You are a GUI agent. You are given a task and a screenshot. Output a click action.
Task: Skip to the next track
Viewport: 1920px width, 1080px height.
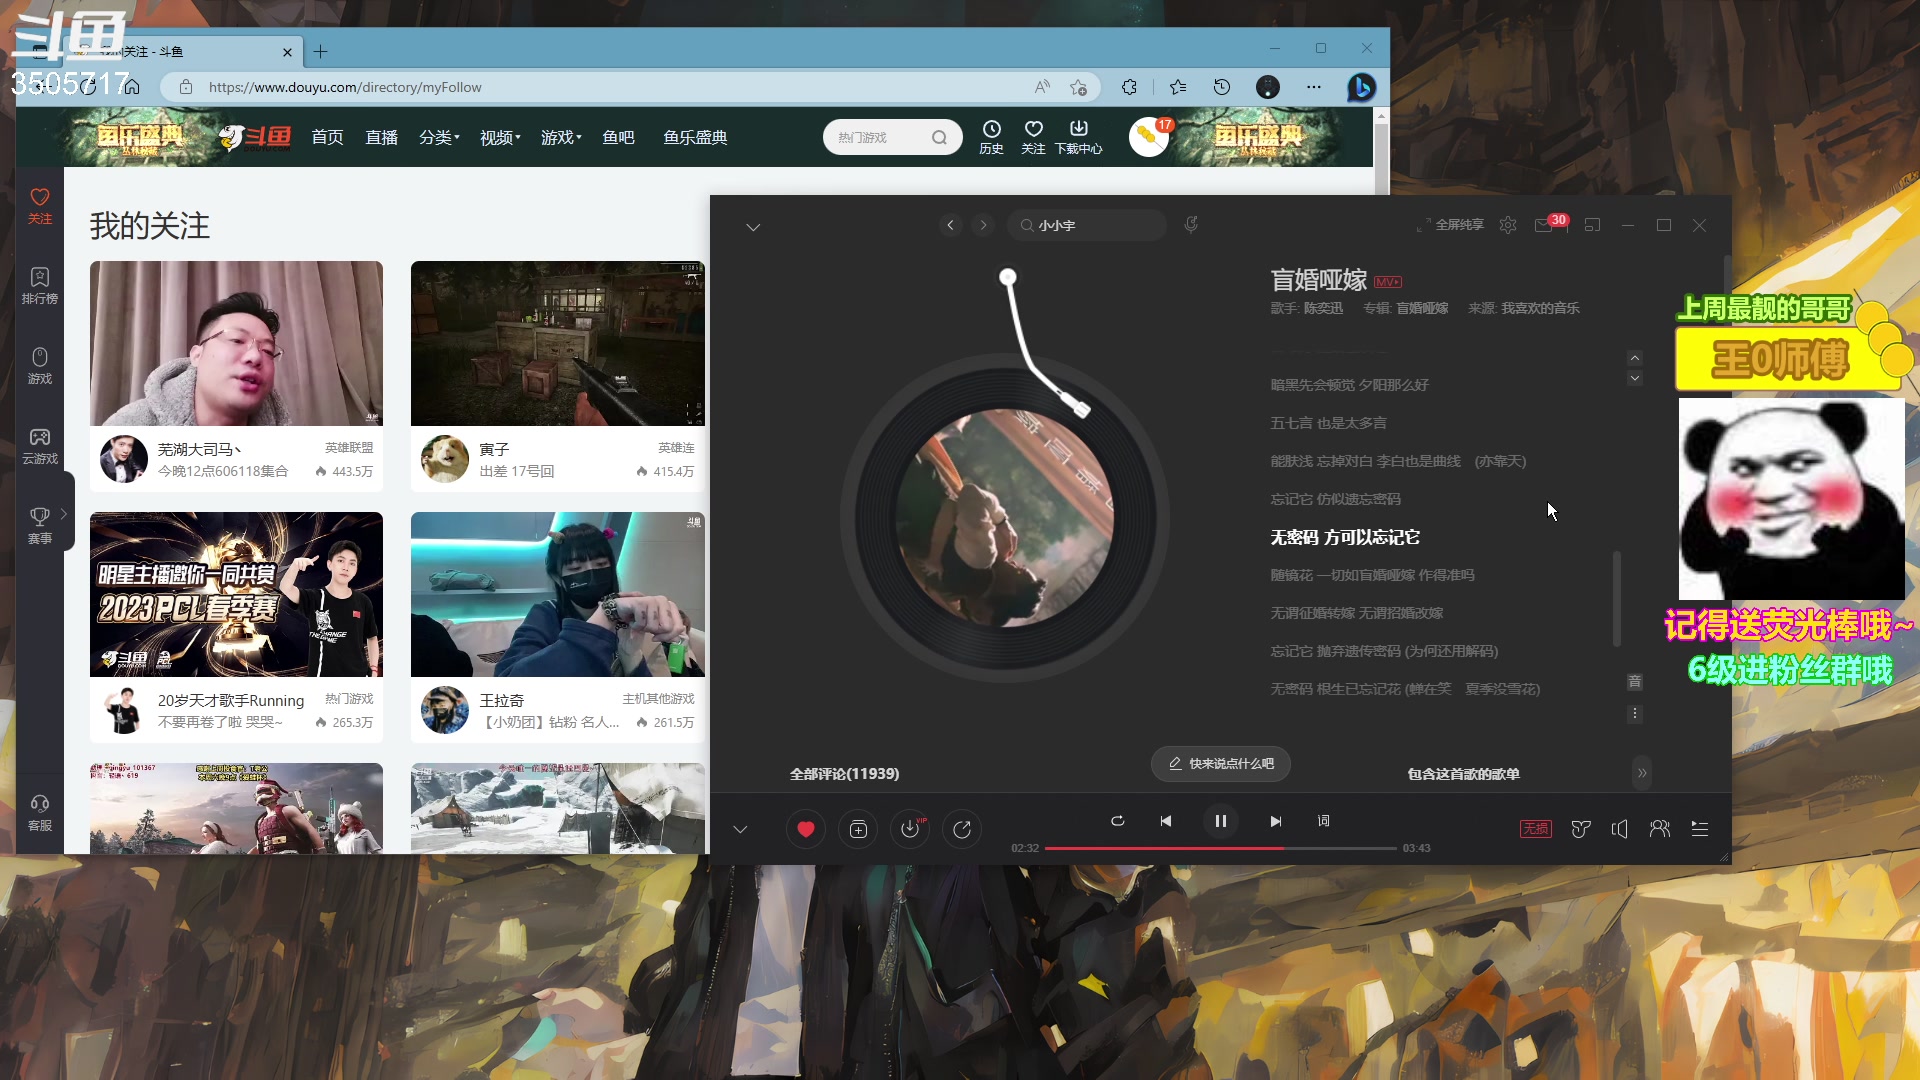(x=1275, y=821)
